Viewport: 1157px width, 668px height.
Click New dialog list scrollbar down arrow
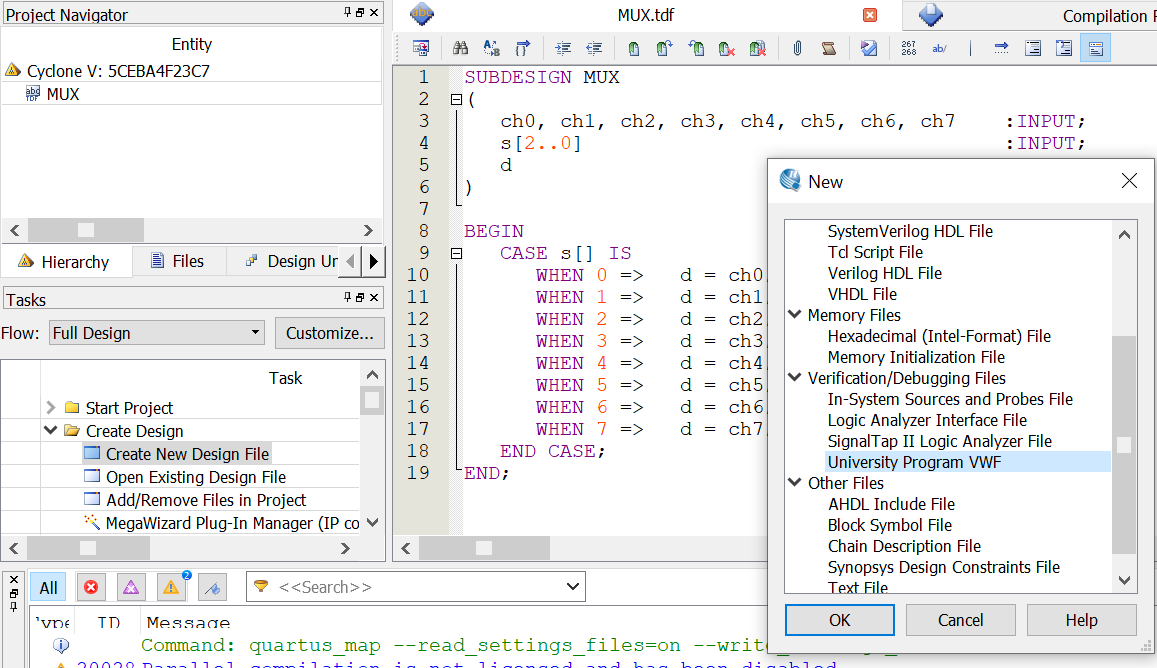coord(1124,580)
